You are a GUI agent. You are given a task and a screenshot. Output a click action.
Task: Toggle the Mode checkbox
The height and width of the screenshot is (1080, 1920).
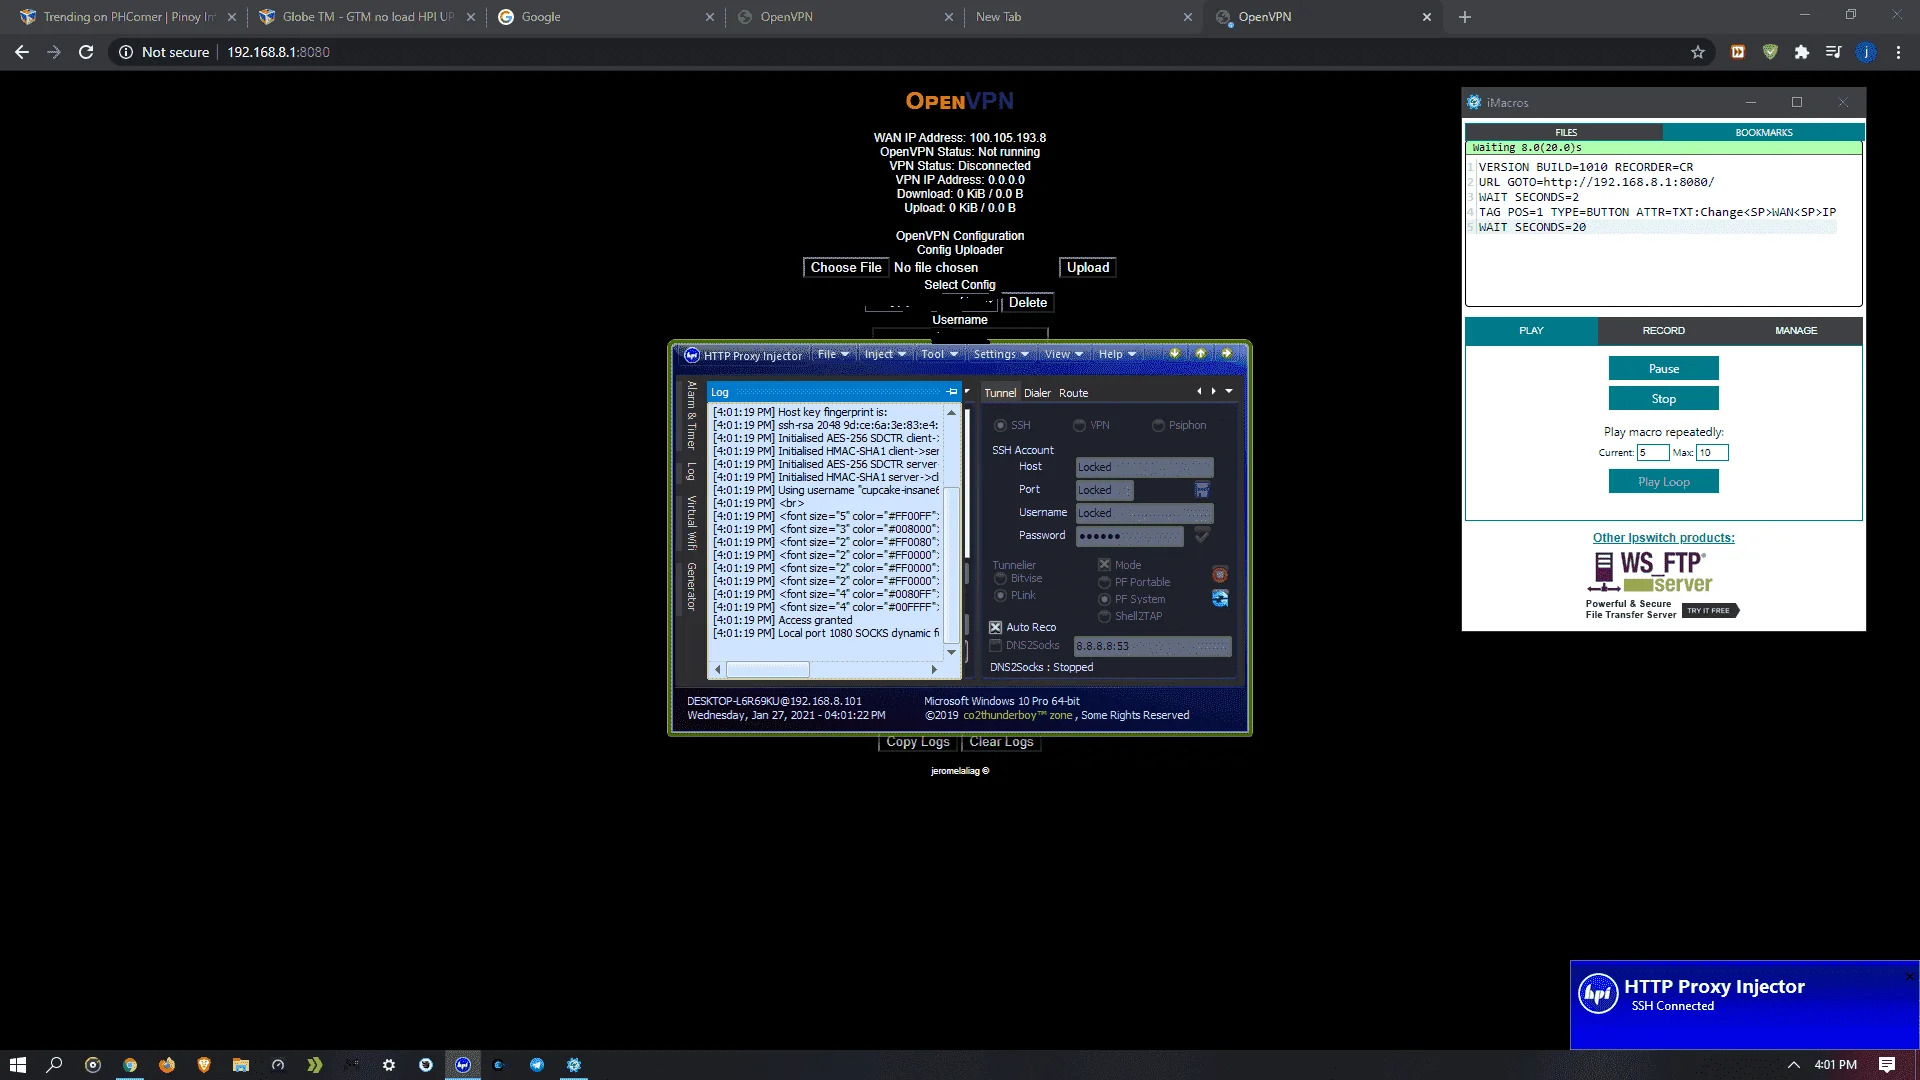coord(1104,565)
